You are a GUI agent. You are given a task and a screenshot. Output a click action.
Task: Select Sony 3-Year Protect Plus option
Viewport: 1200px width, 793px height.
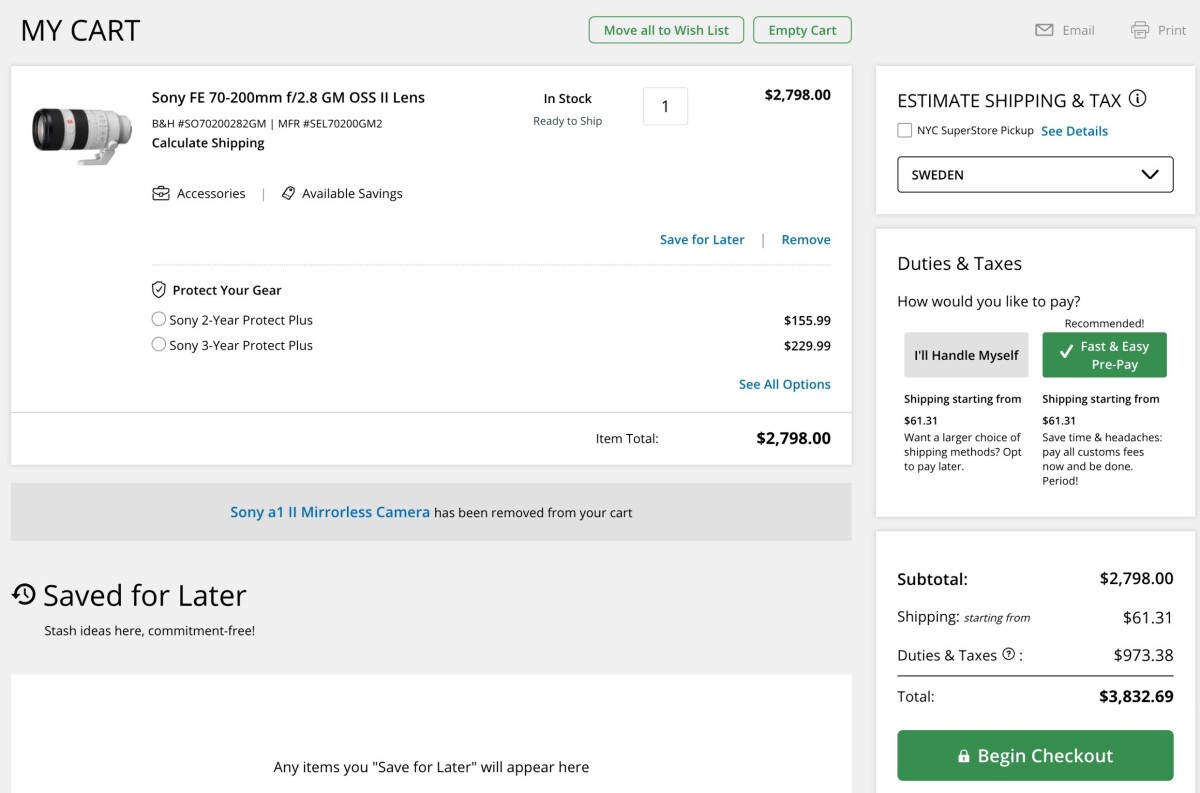pos(158,344)
